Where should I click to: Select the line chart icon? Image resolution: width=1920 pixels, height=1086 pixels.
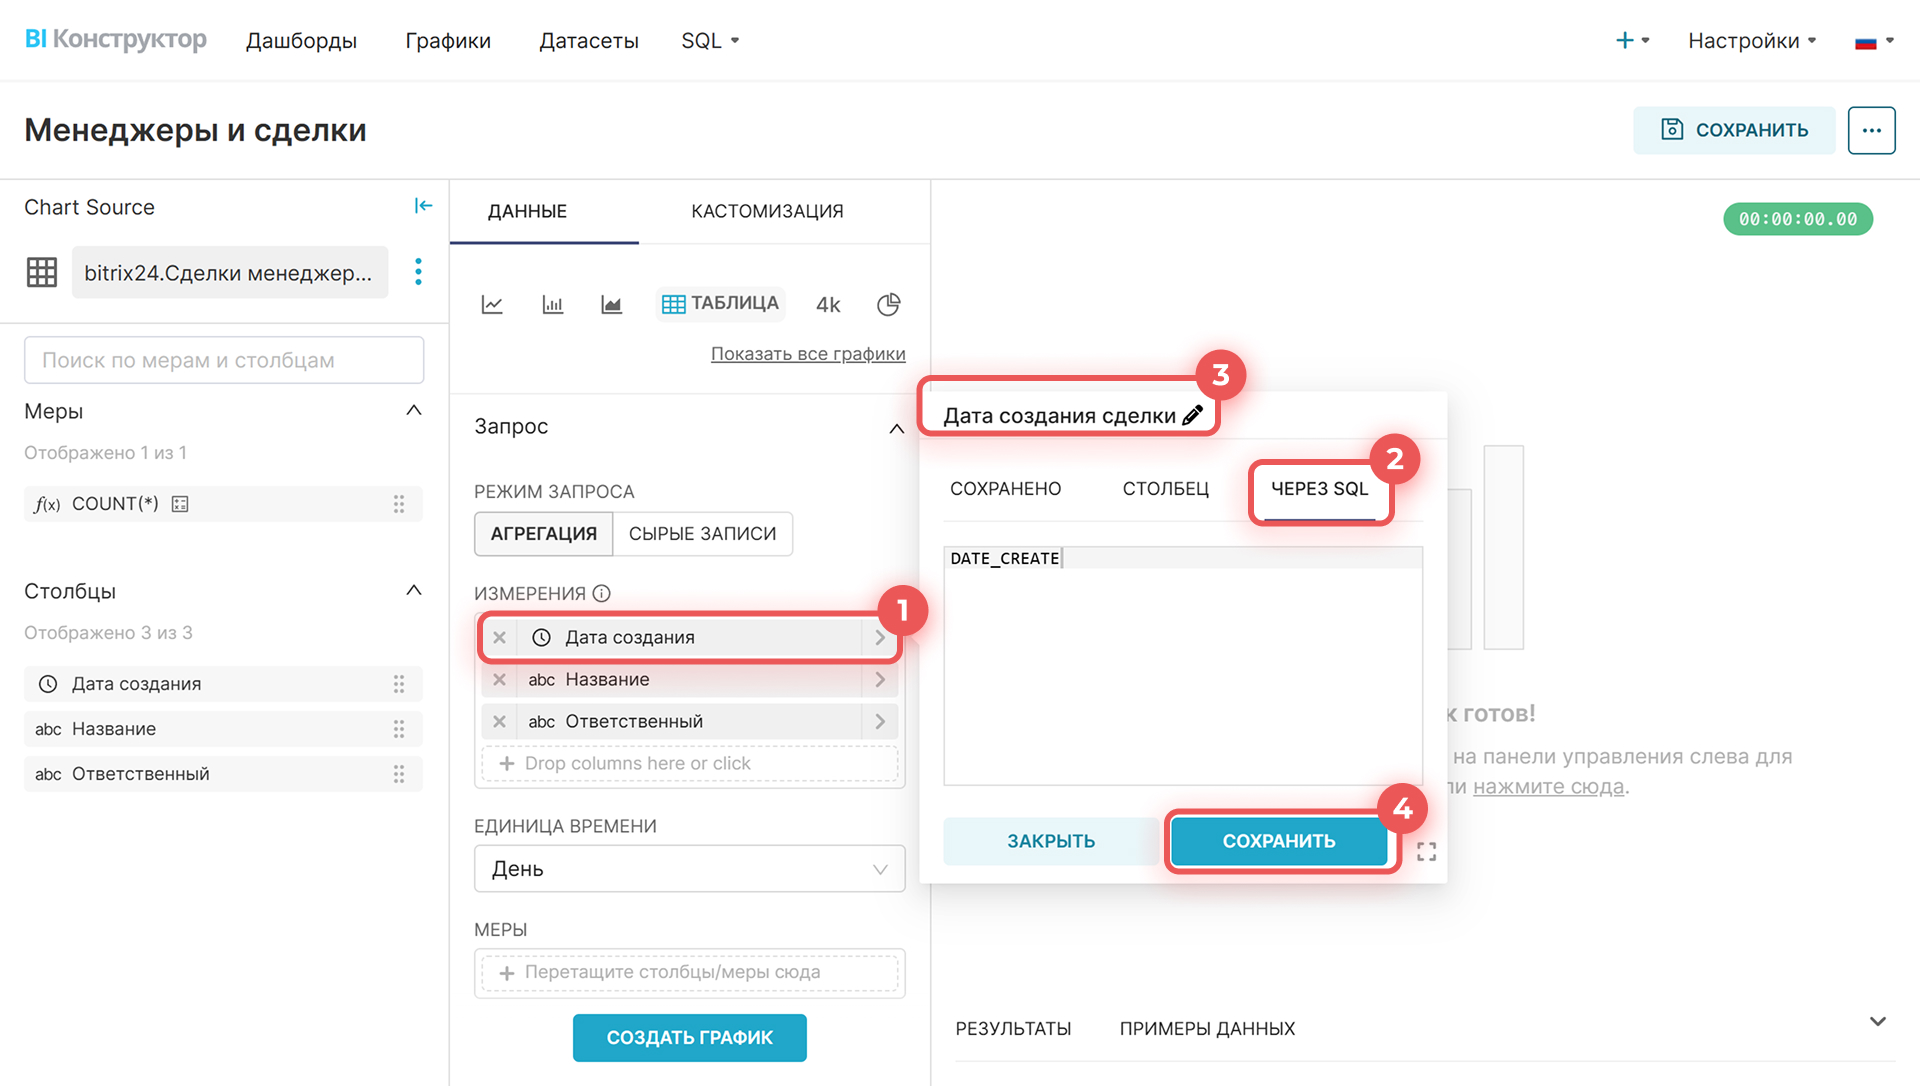(492, 304)
